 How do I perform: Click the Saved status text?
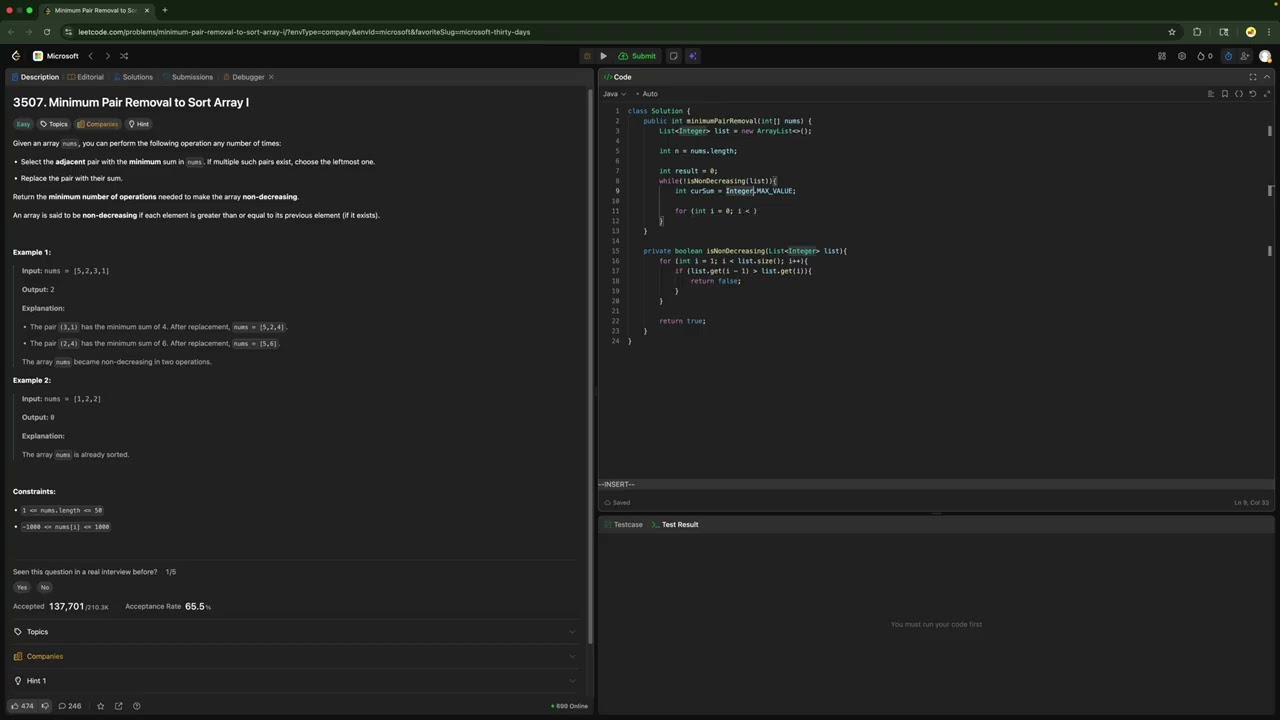[617, 503]
